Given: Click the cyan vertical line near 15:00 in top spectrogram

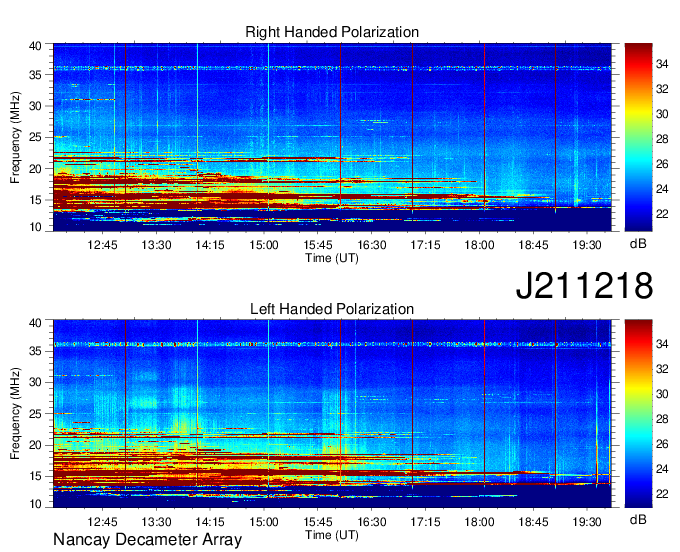Looking at the screenshot, I should pyautogui.click(x=268, y=127).
